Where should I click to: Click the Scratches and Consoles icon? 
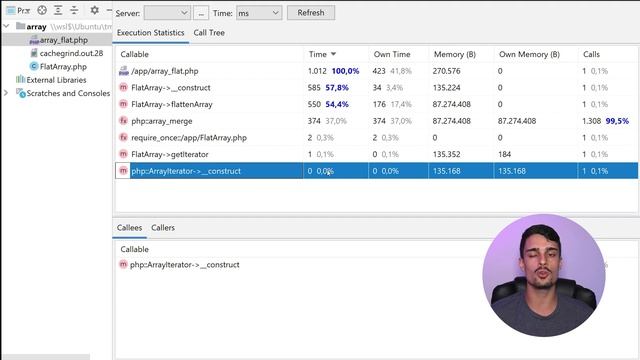point(20,93)
